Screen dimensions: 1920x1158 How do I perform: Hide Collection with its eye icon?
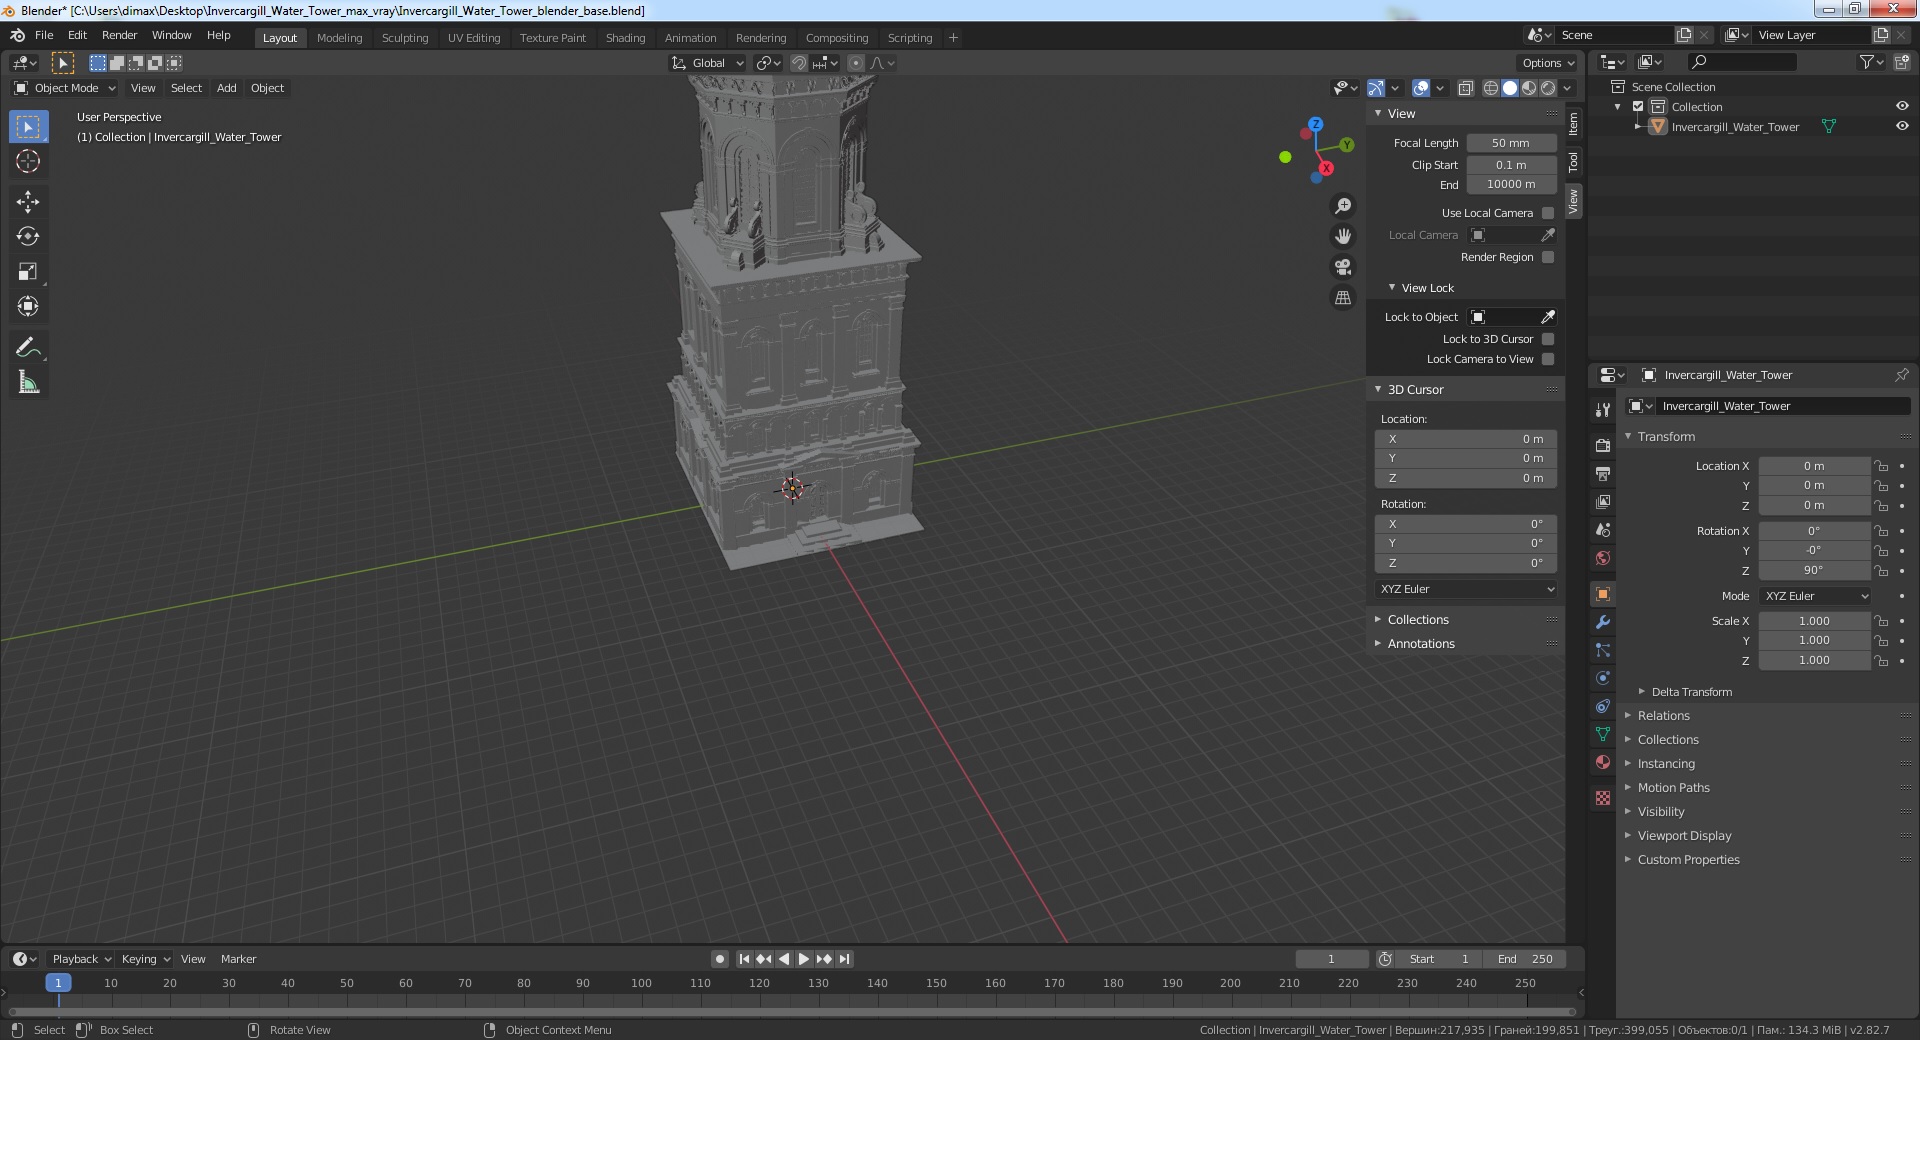(1902, 107)
